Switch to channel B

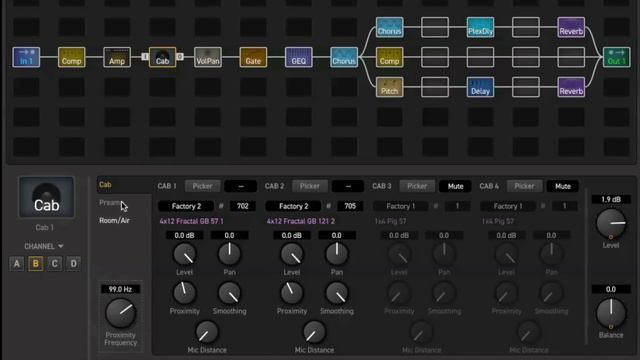pyautogui.click(x=36, y=264)
